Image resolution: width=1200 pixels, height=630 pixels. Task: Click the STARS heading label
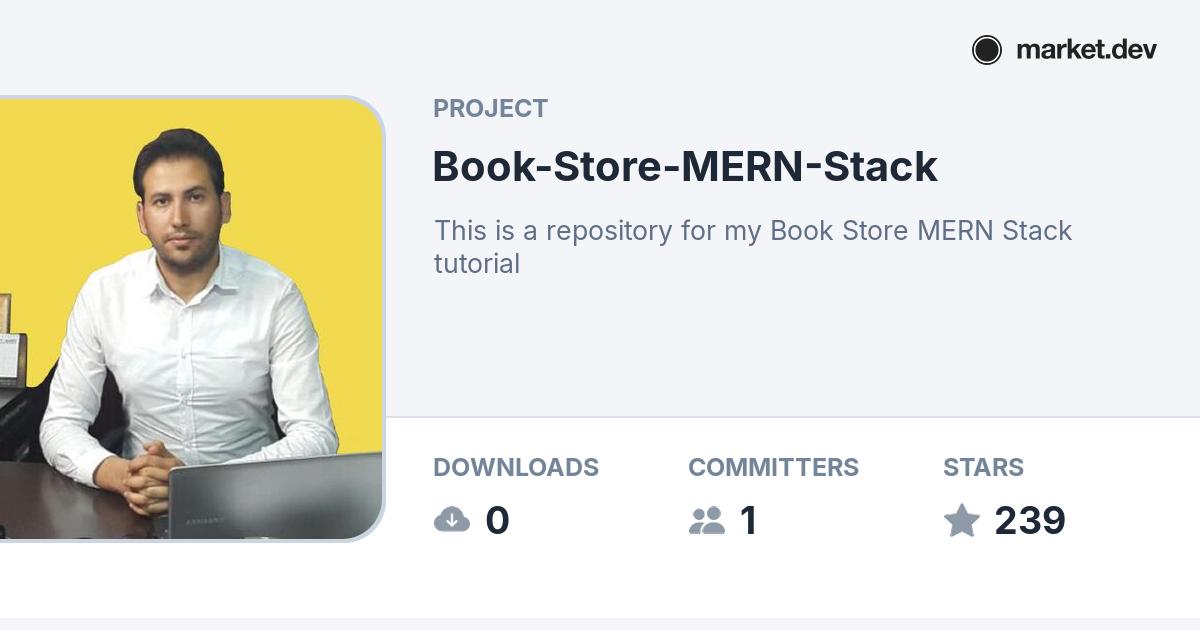tap(983, 467)
